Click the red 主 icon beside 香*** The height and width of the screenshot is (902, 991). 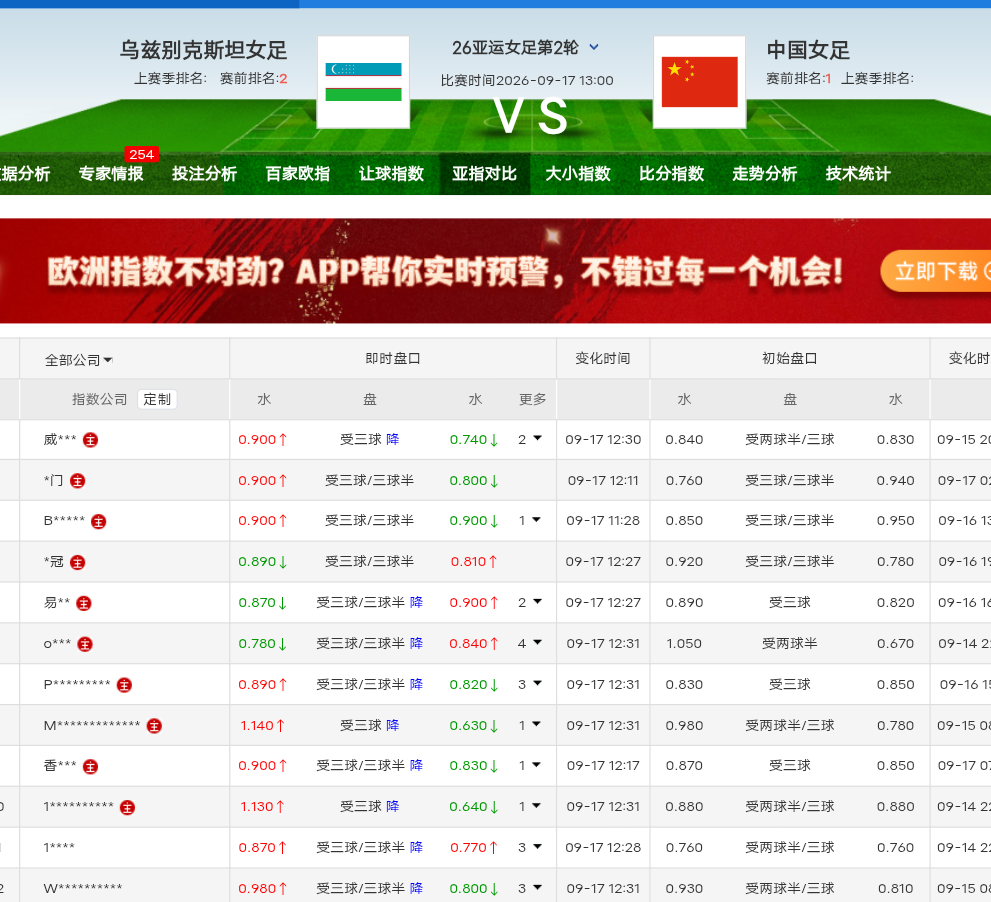click(x=90, y=767)
